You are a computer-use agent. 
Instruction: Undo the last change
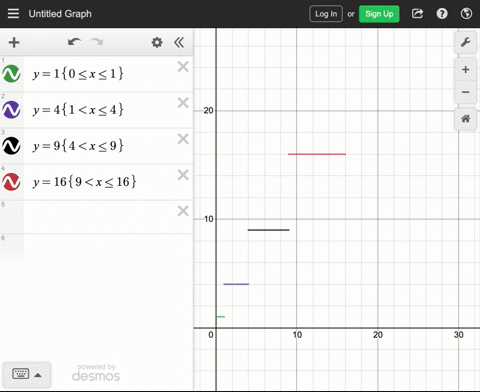click(74, 42)
